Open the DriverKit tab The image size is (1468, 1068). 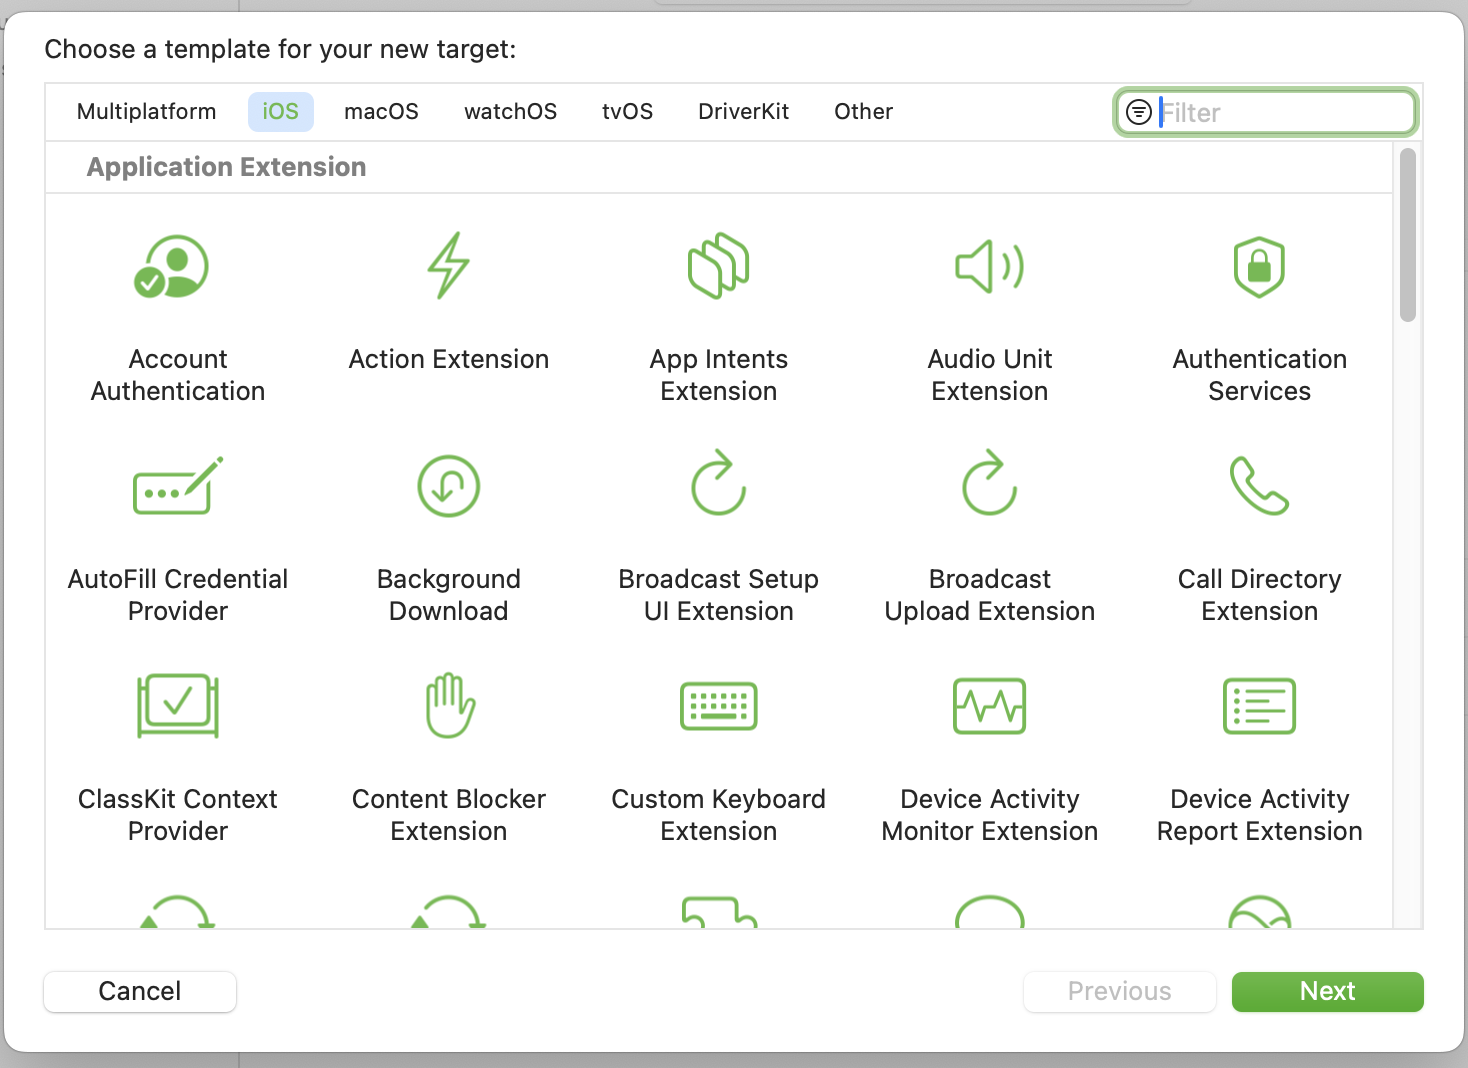tap(744, 111)
